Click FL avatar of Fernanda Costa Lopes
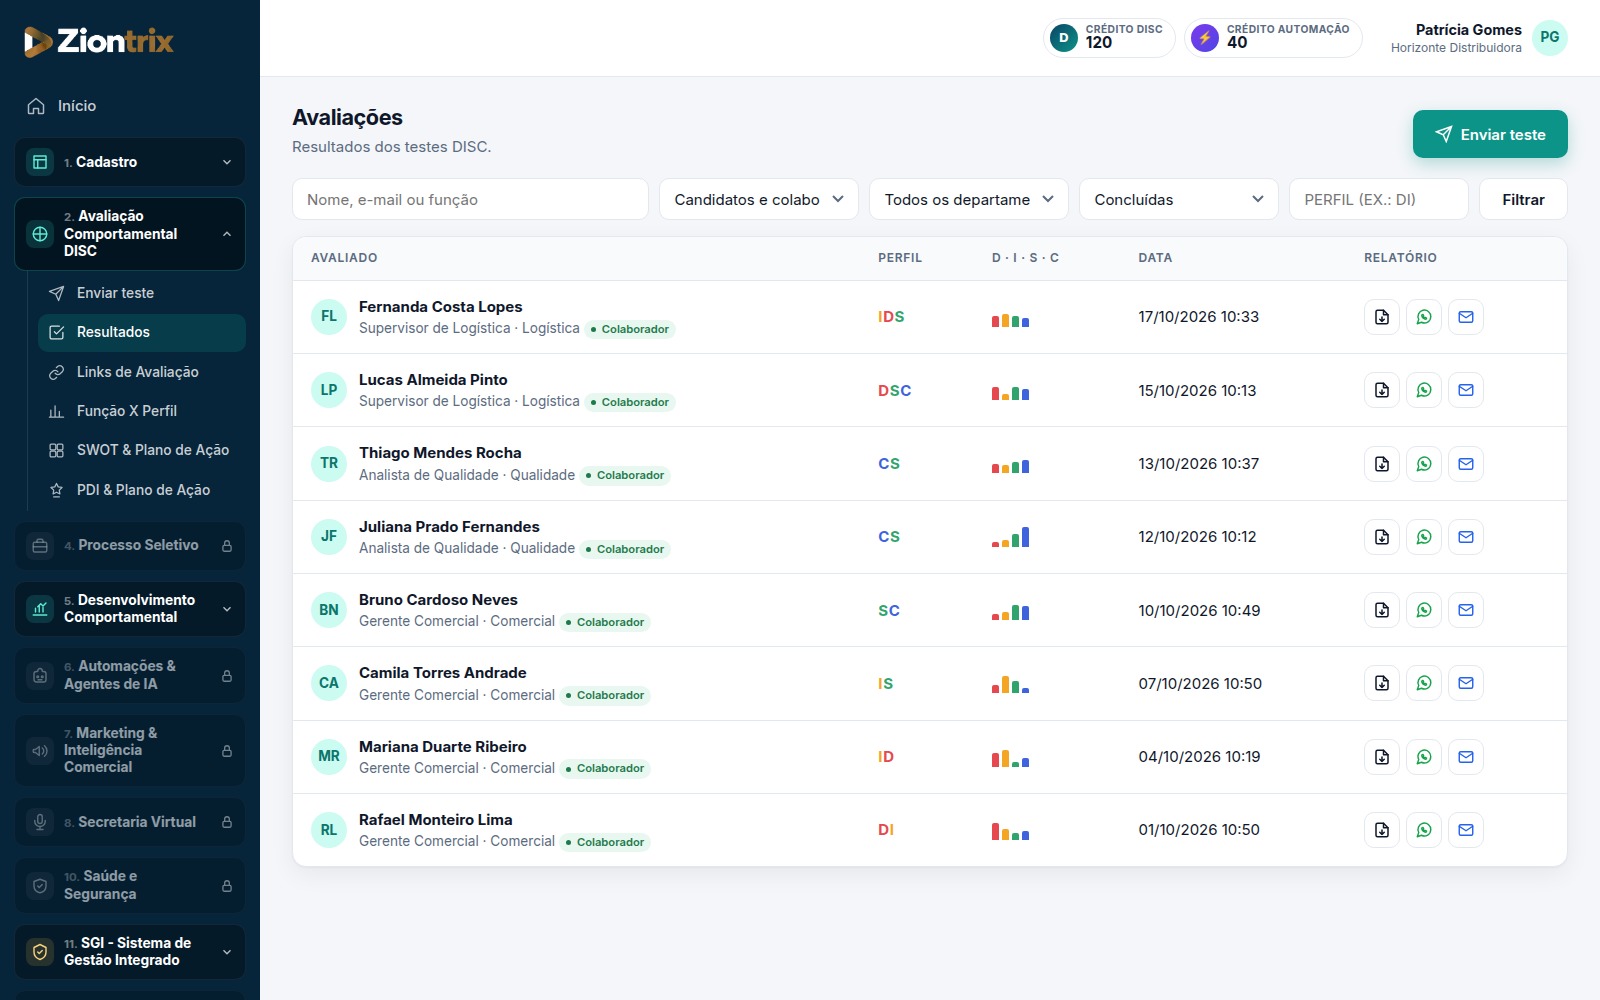The width and height of the screenshot is (1600, 1000). (x=329, y=317)
